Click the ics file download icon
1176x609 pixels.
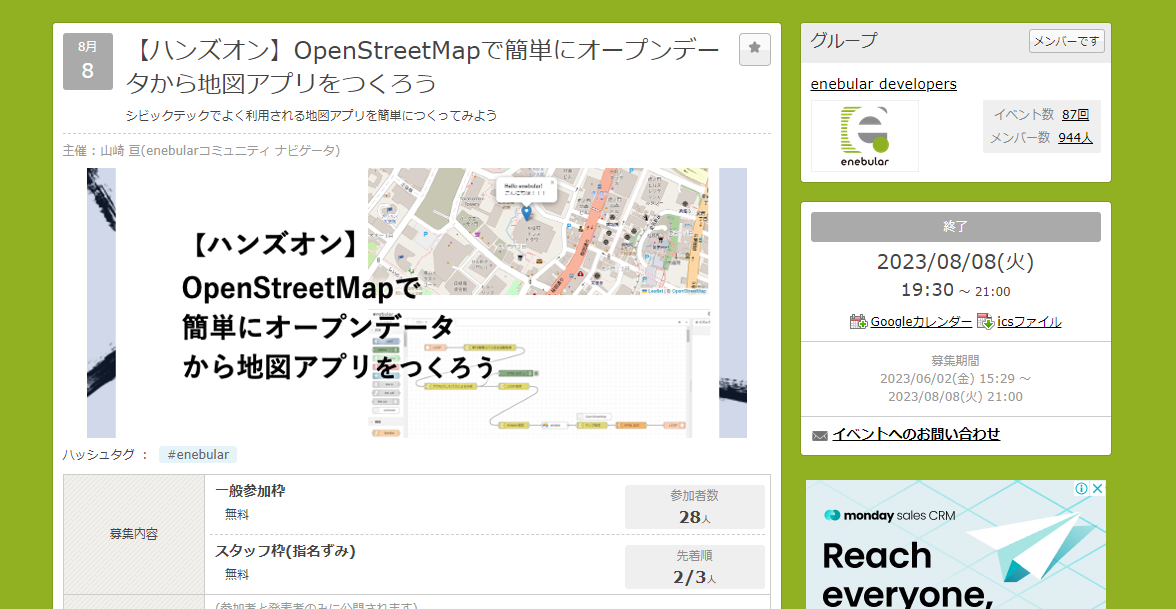[x=985, y=322]
